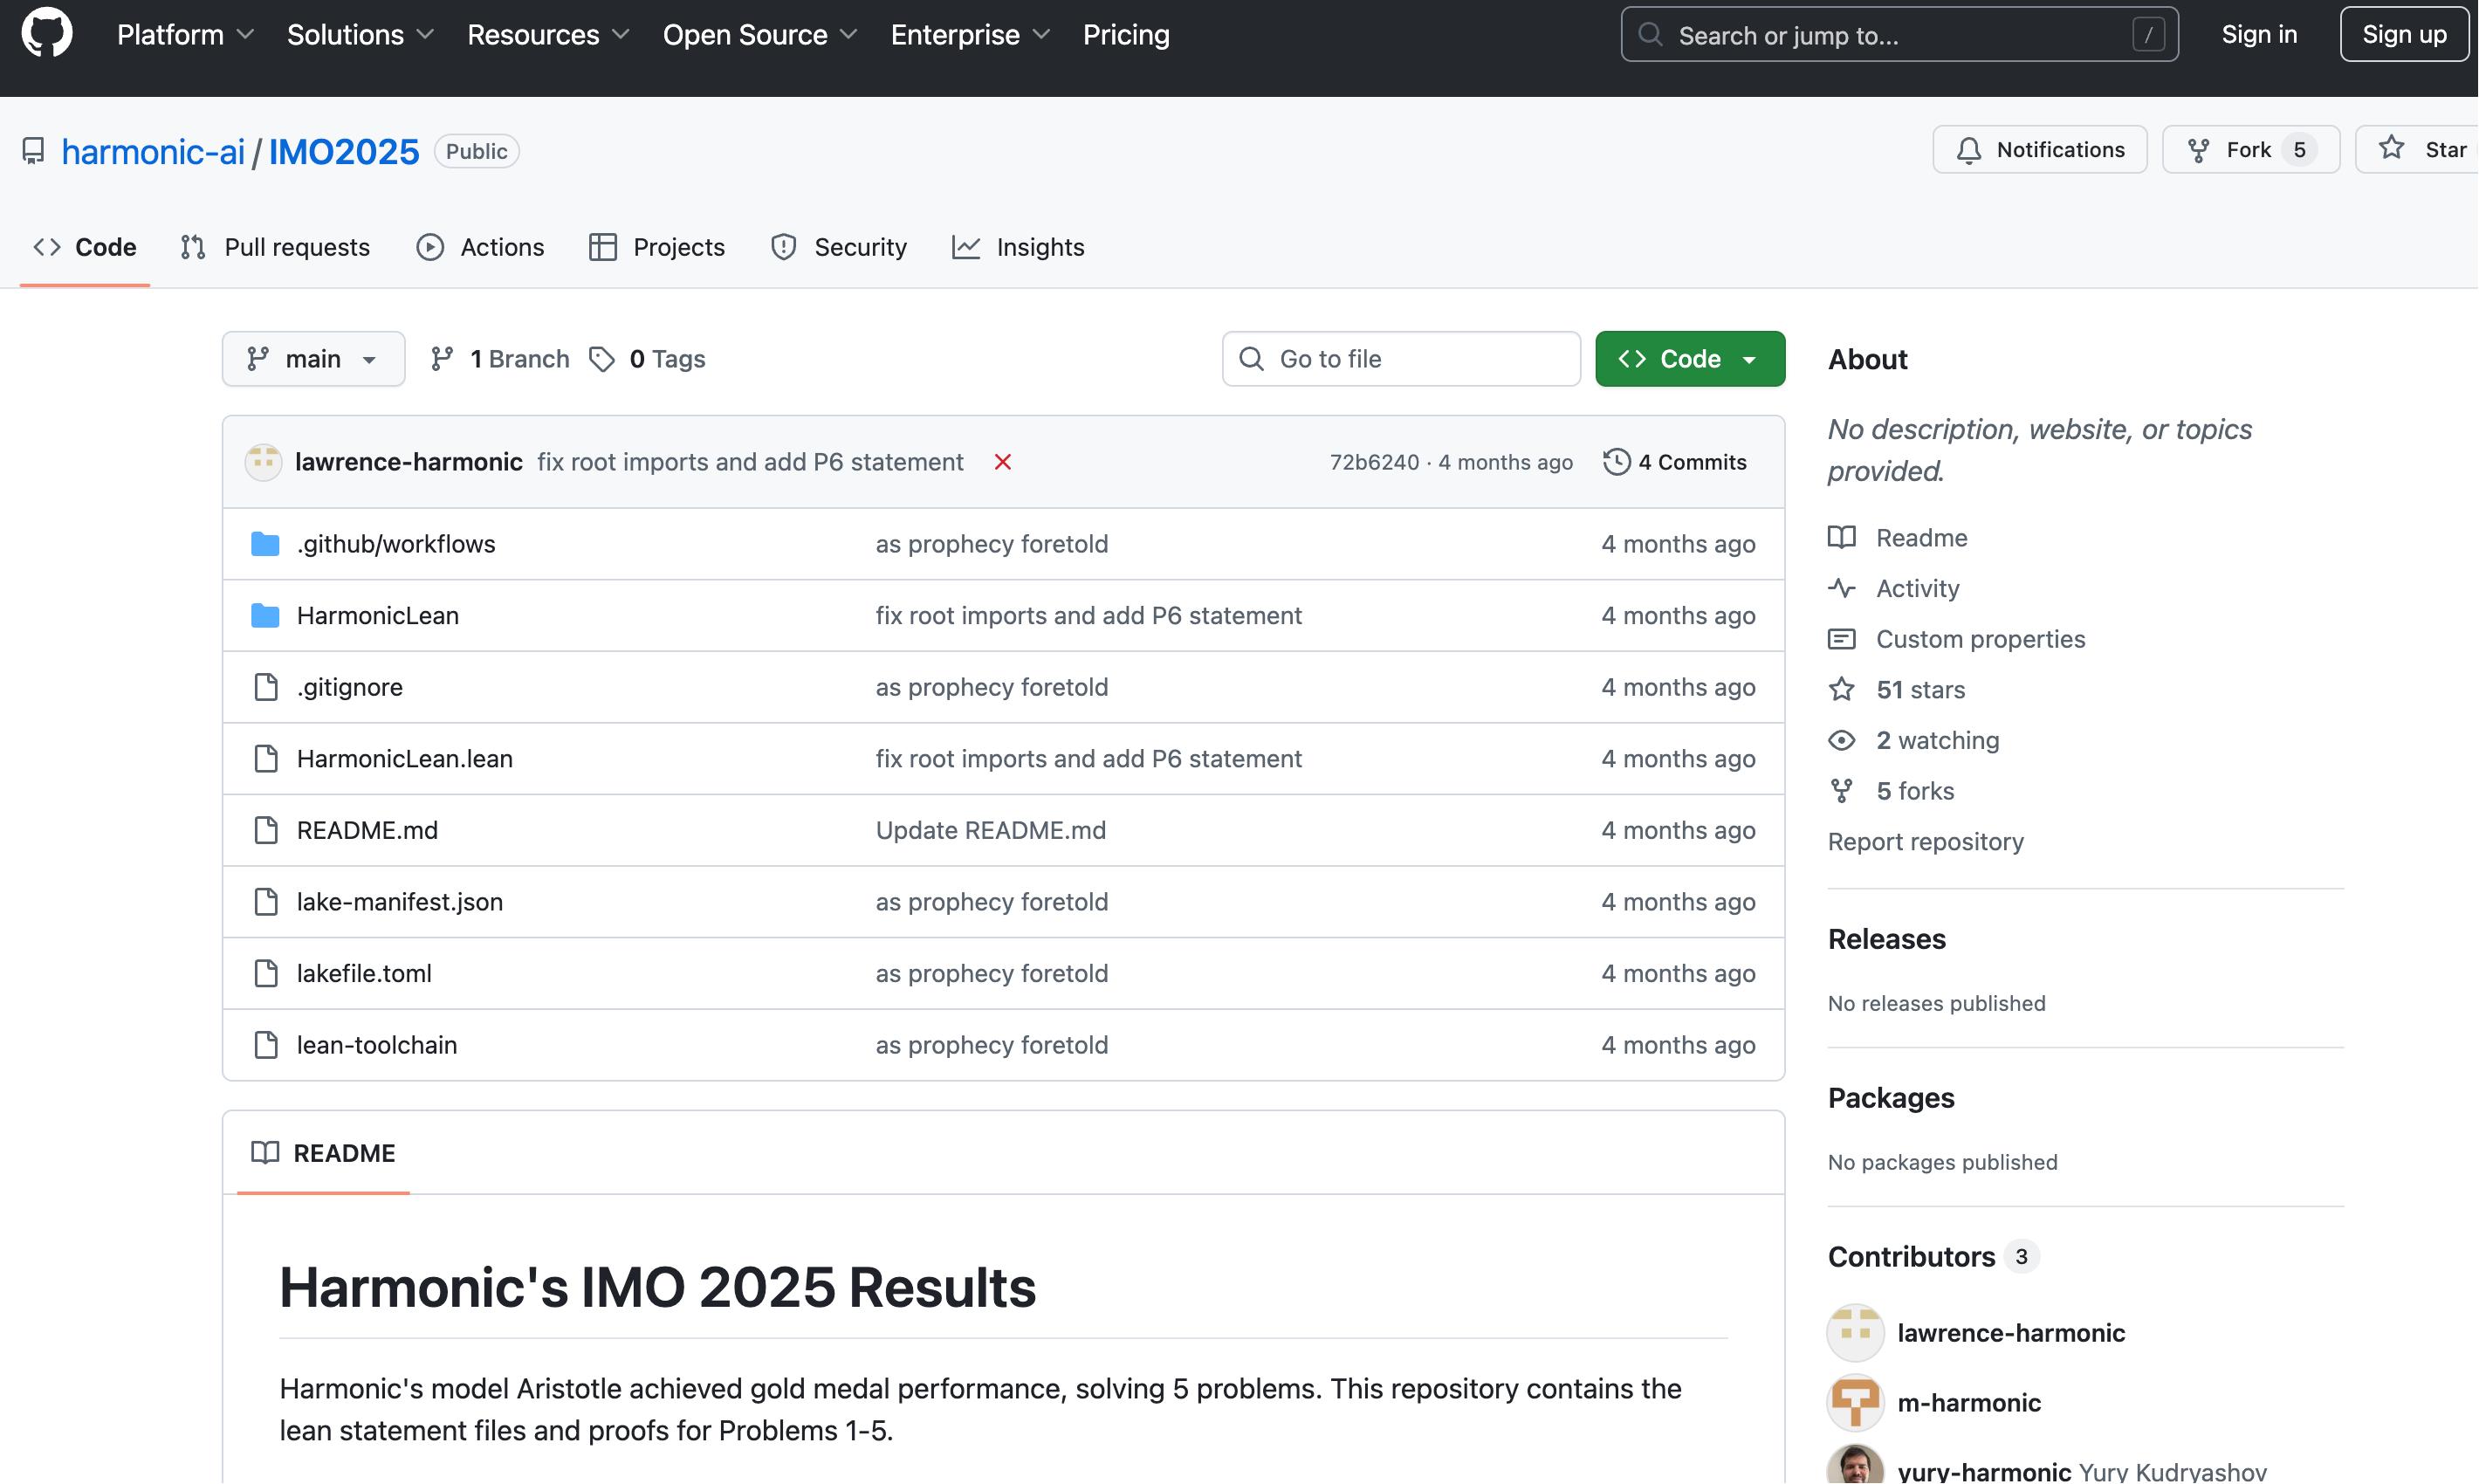
Task: Expand the Platform navigation menu
Action: tap(185, 35)
